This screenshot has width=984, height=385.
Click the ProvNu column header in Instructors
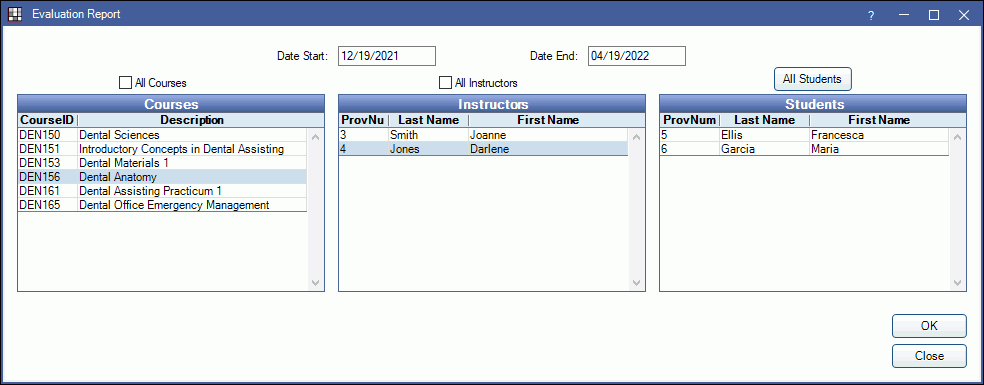pyautogui.click(x=363, y=120)
